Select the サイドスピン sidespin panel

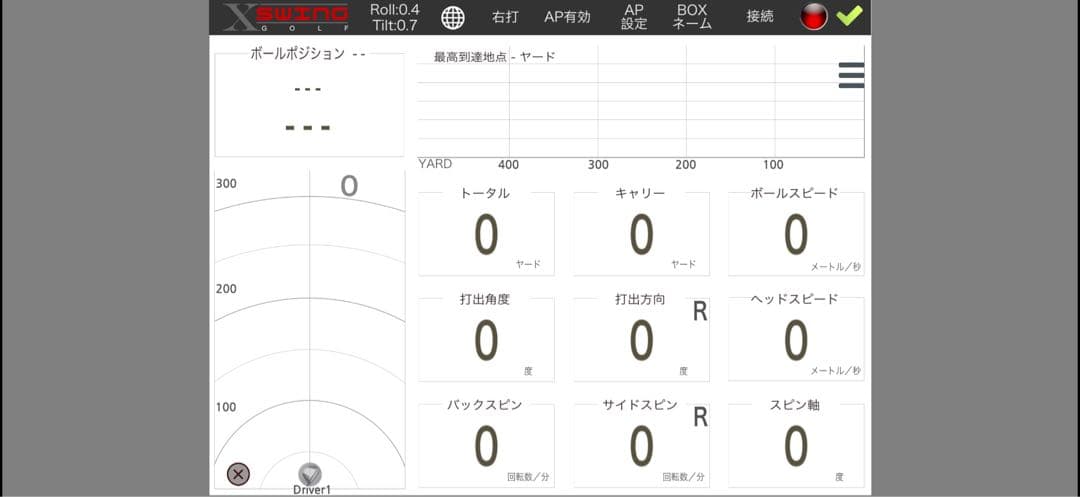641,443
